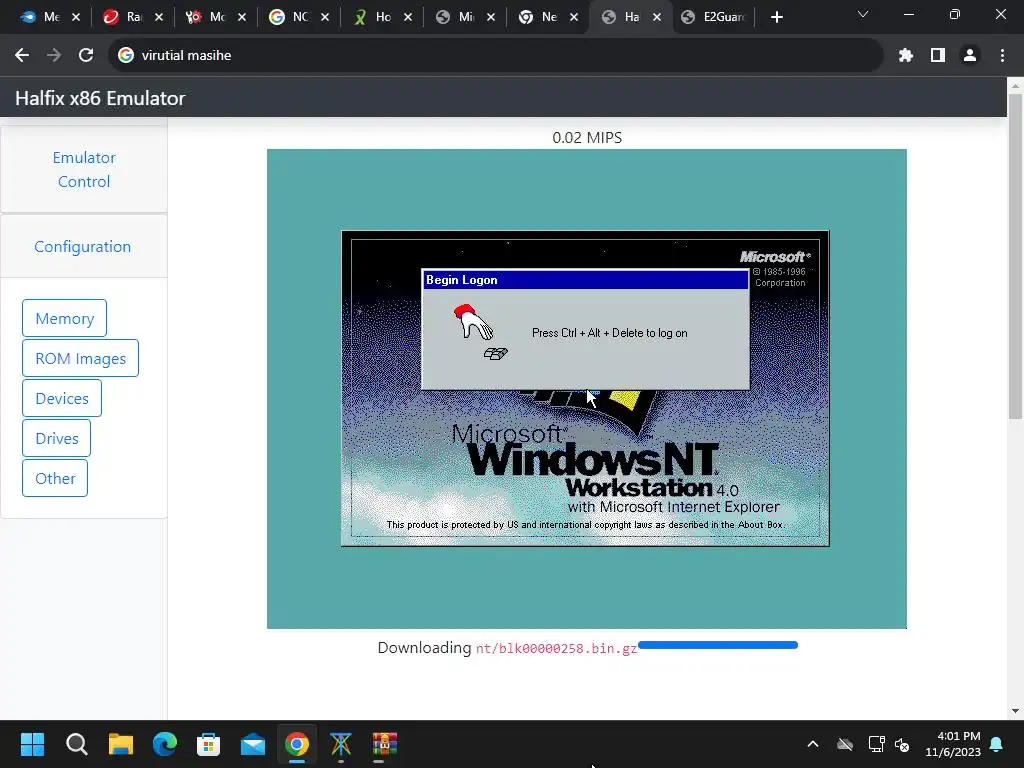Click the Other settings button

point(55,478)
